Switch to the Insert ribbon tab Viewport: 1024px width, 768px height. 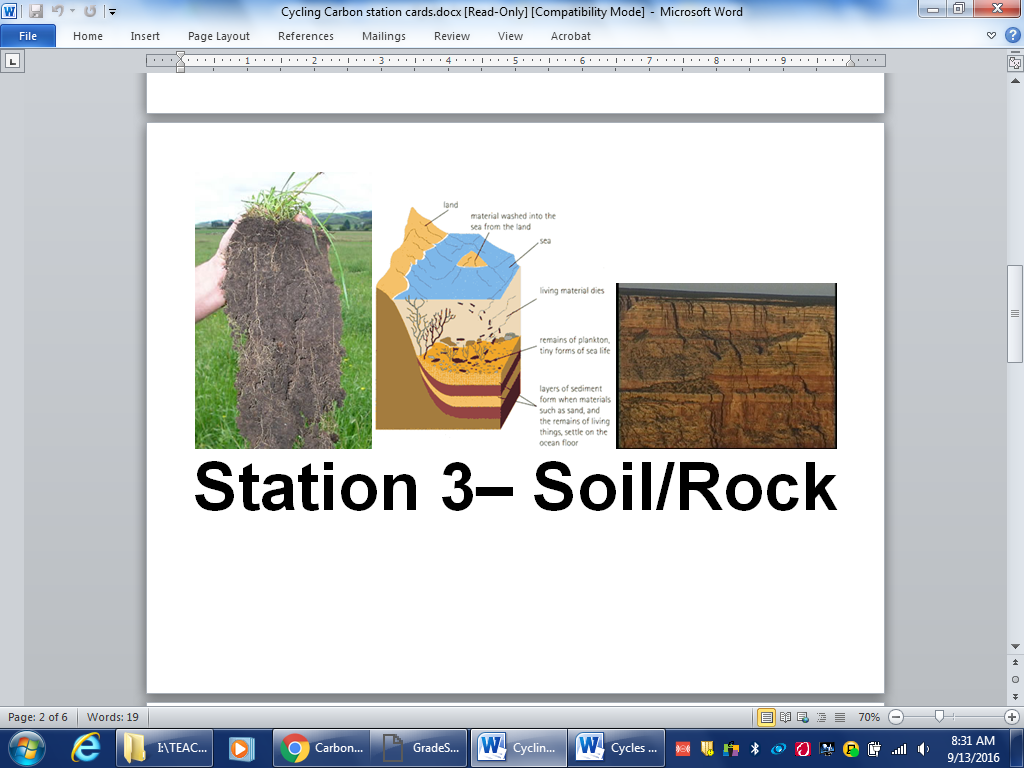pyautogui.click(x=145, y=36)
